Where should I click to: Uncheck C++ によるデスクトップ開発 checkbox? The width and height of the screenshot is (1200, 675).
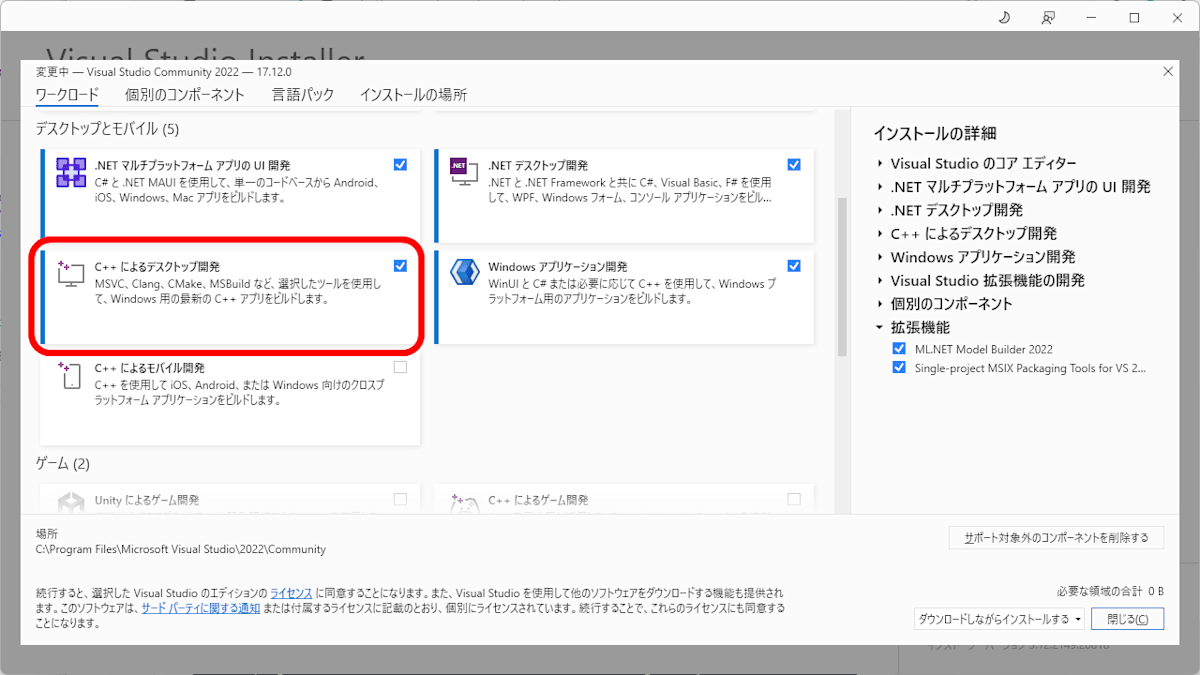400,266
